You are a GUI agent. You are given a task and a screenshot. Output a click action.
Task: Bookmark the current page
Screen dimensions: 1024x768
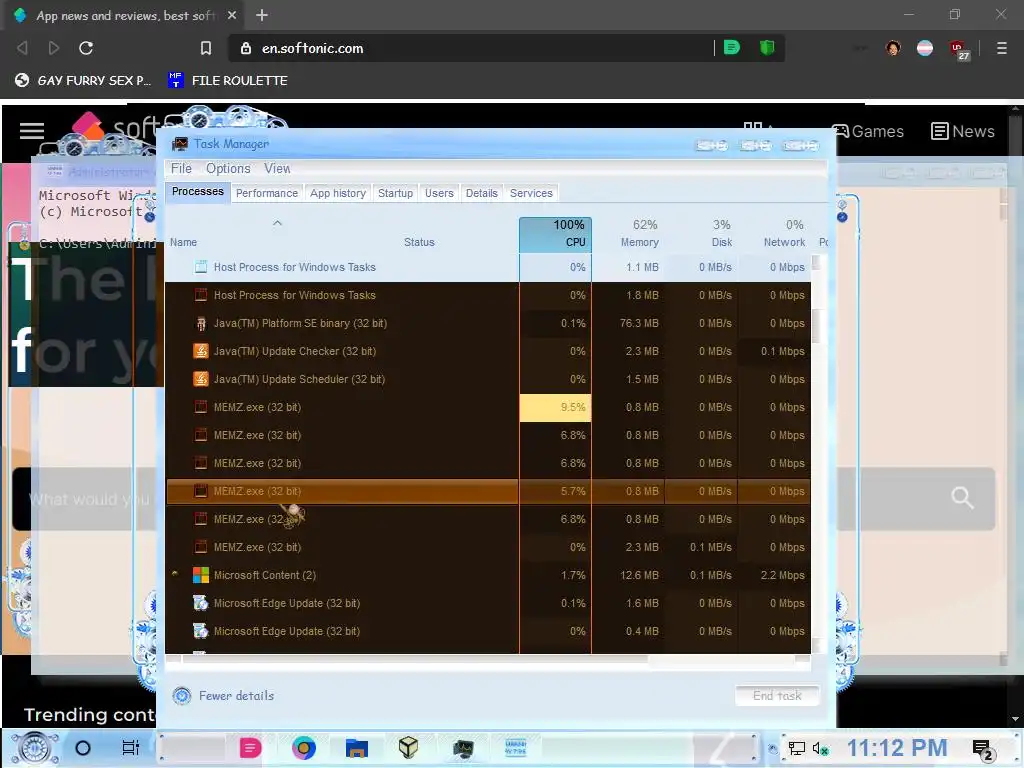tap(206, 48)
